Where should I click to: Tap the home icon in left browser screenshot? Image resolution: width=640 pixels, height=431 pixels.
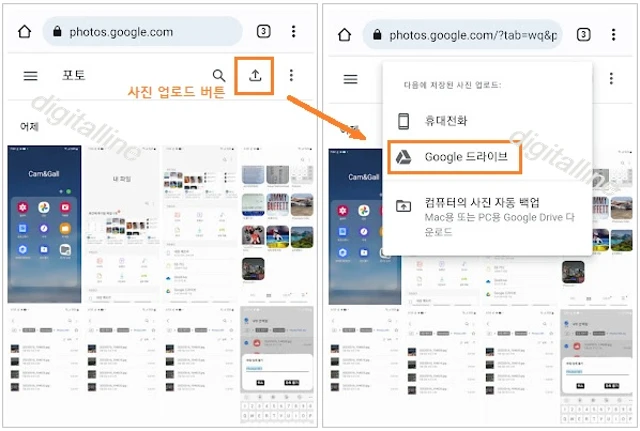point(25,31)
